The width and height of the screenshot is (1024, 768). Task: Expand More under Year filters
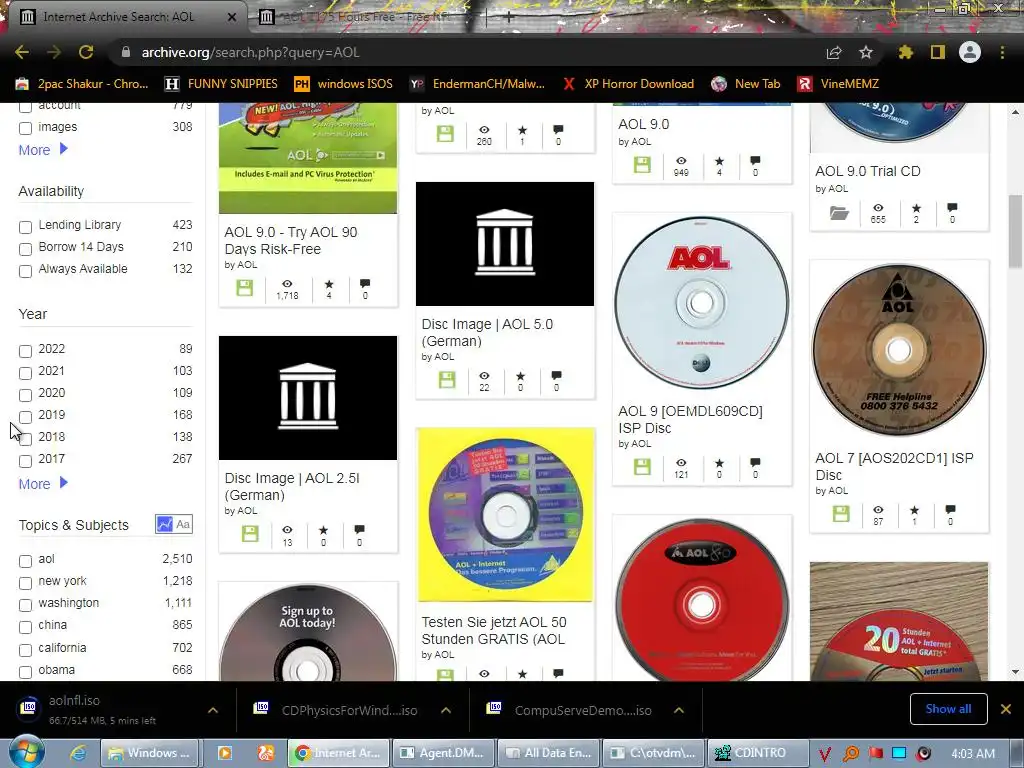[43, 484]
